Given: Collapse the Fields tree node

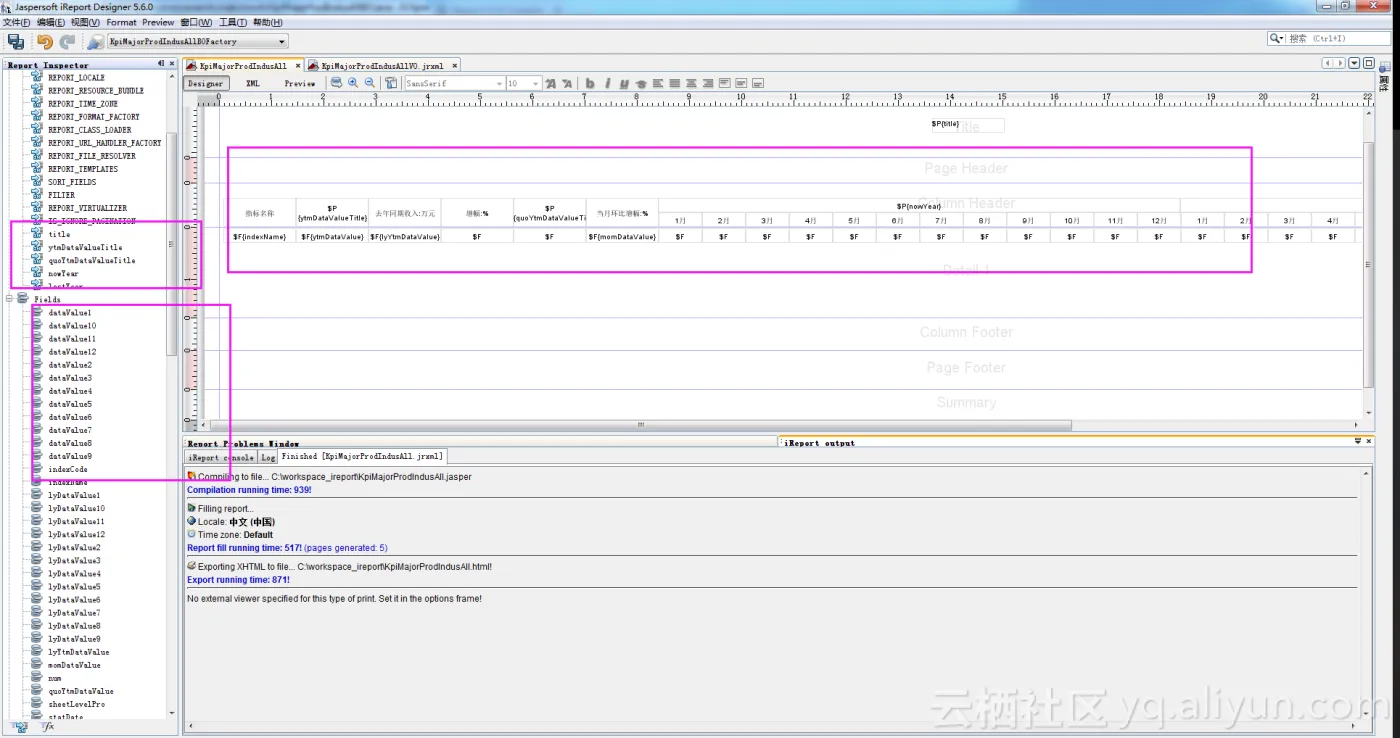Looking at the screenshot, I should coord(10,298).
